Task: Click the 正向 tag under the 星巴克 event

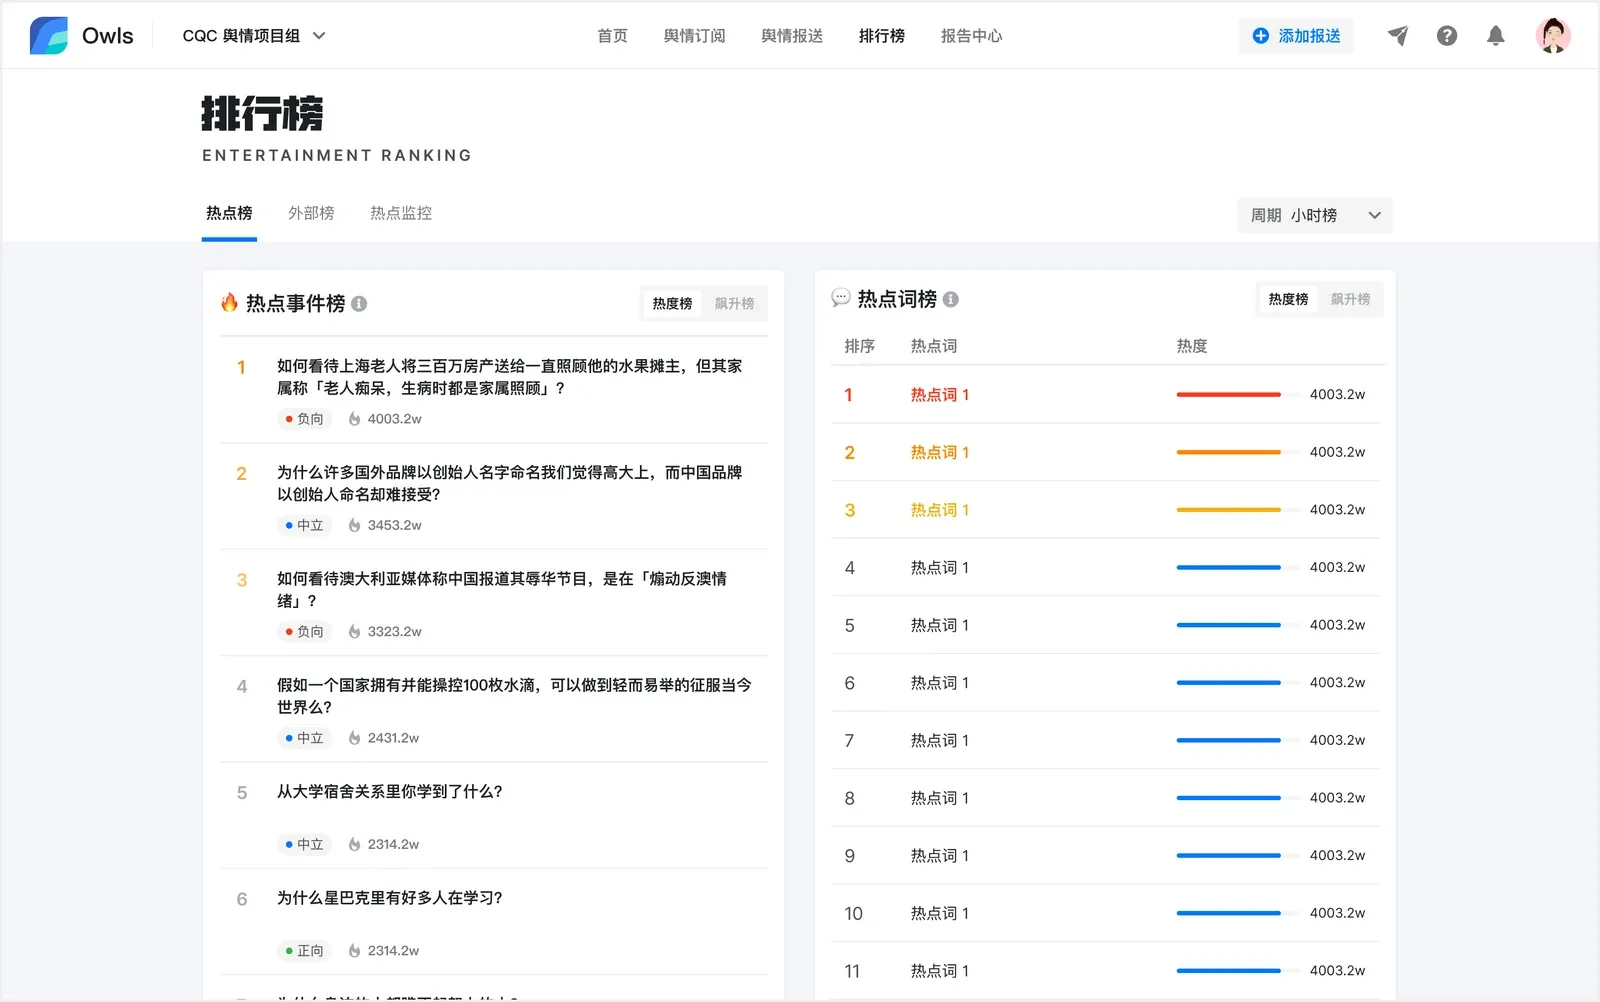Action: coord(304,951)
